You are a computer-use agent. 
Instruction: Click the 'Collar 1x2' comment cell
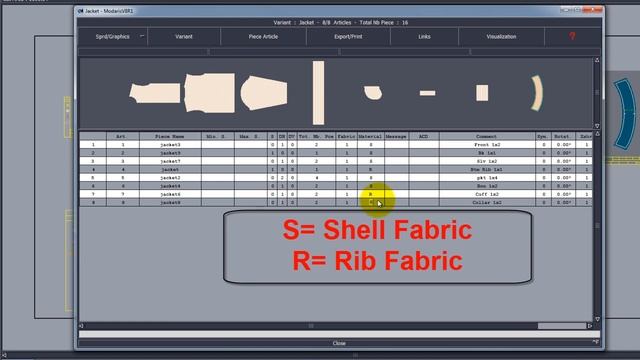coord(487,202)
